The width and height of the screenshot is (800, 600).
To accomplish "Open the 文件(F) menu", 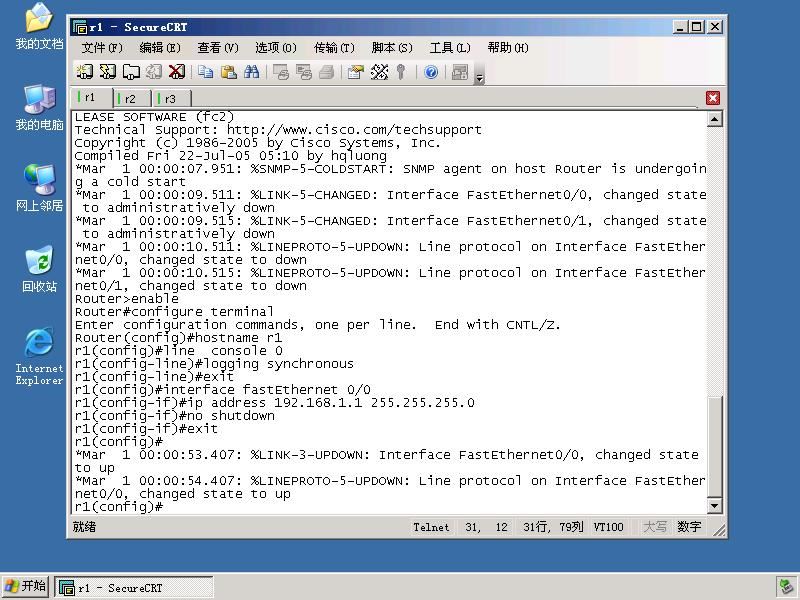I will pyautogui.click(x=102, y=48).
